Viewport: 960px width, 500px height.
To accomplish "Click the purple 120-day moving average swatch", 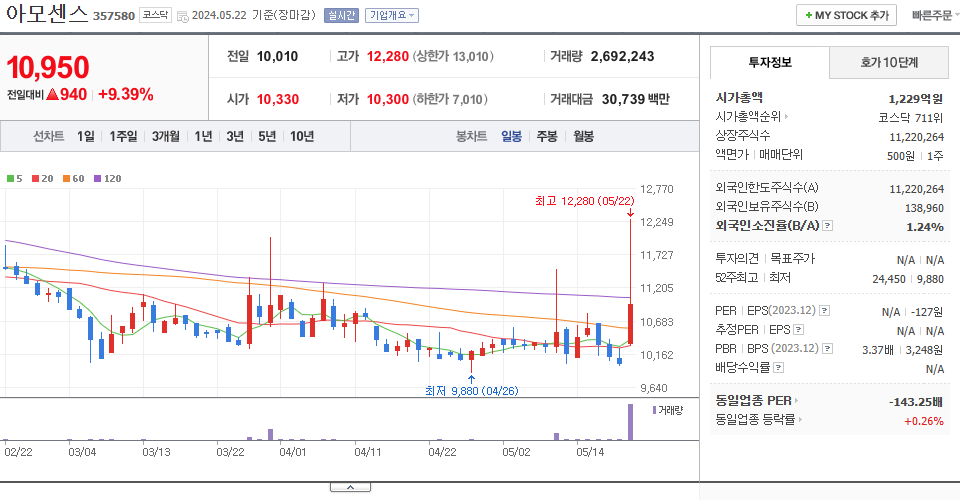I will pyautogui.click(x=97, y=179).
